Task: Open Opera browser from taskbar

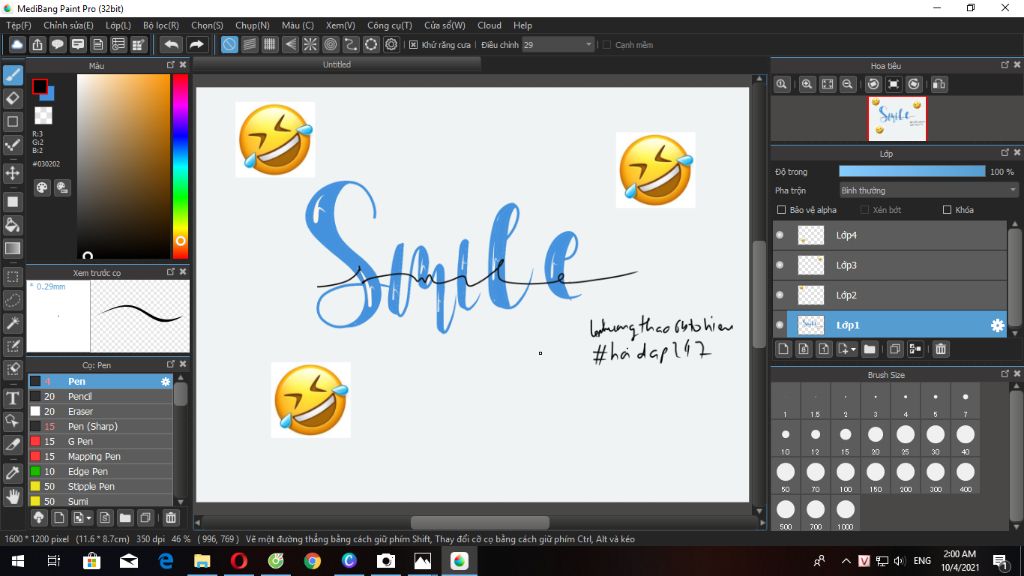Action: tap(239, 561)
